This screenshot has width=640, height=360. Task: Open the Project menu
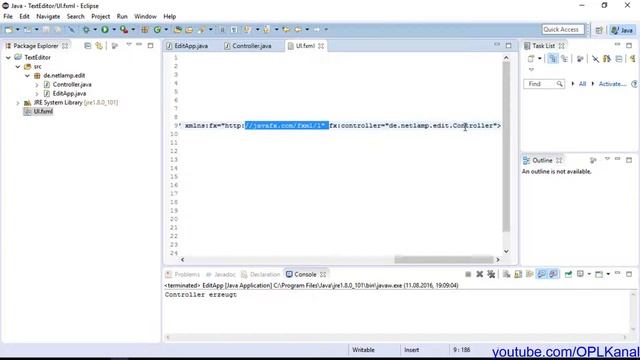pyautogui.click(x=100, y=16)
